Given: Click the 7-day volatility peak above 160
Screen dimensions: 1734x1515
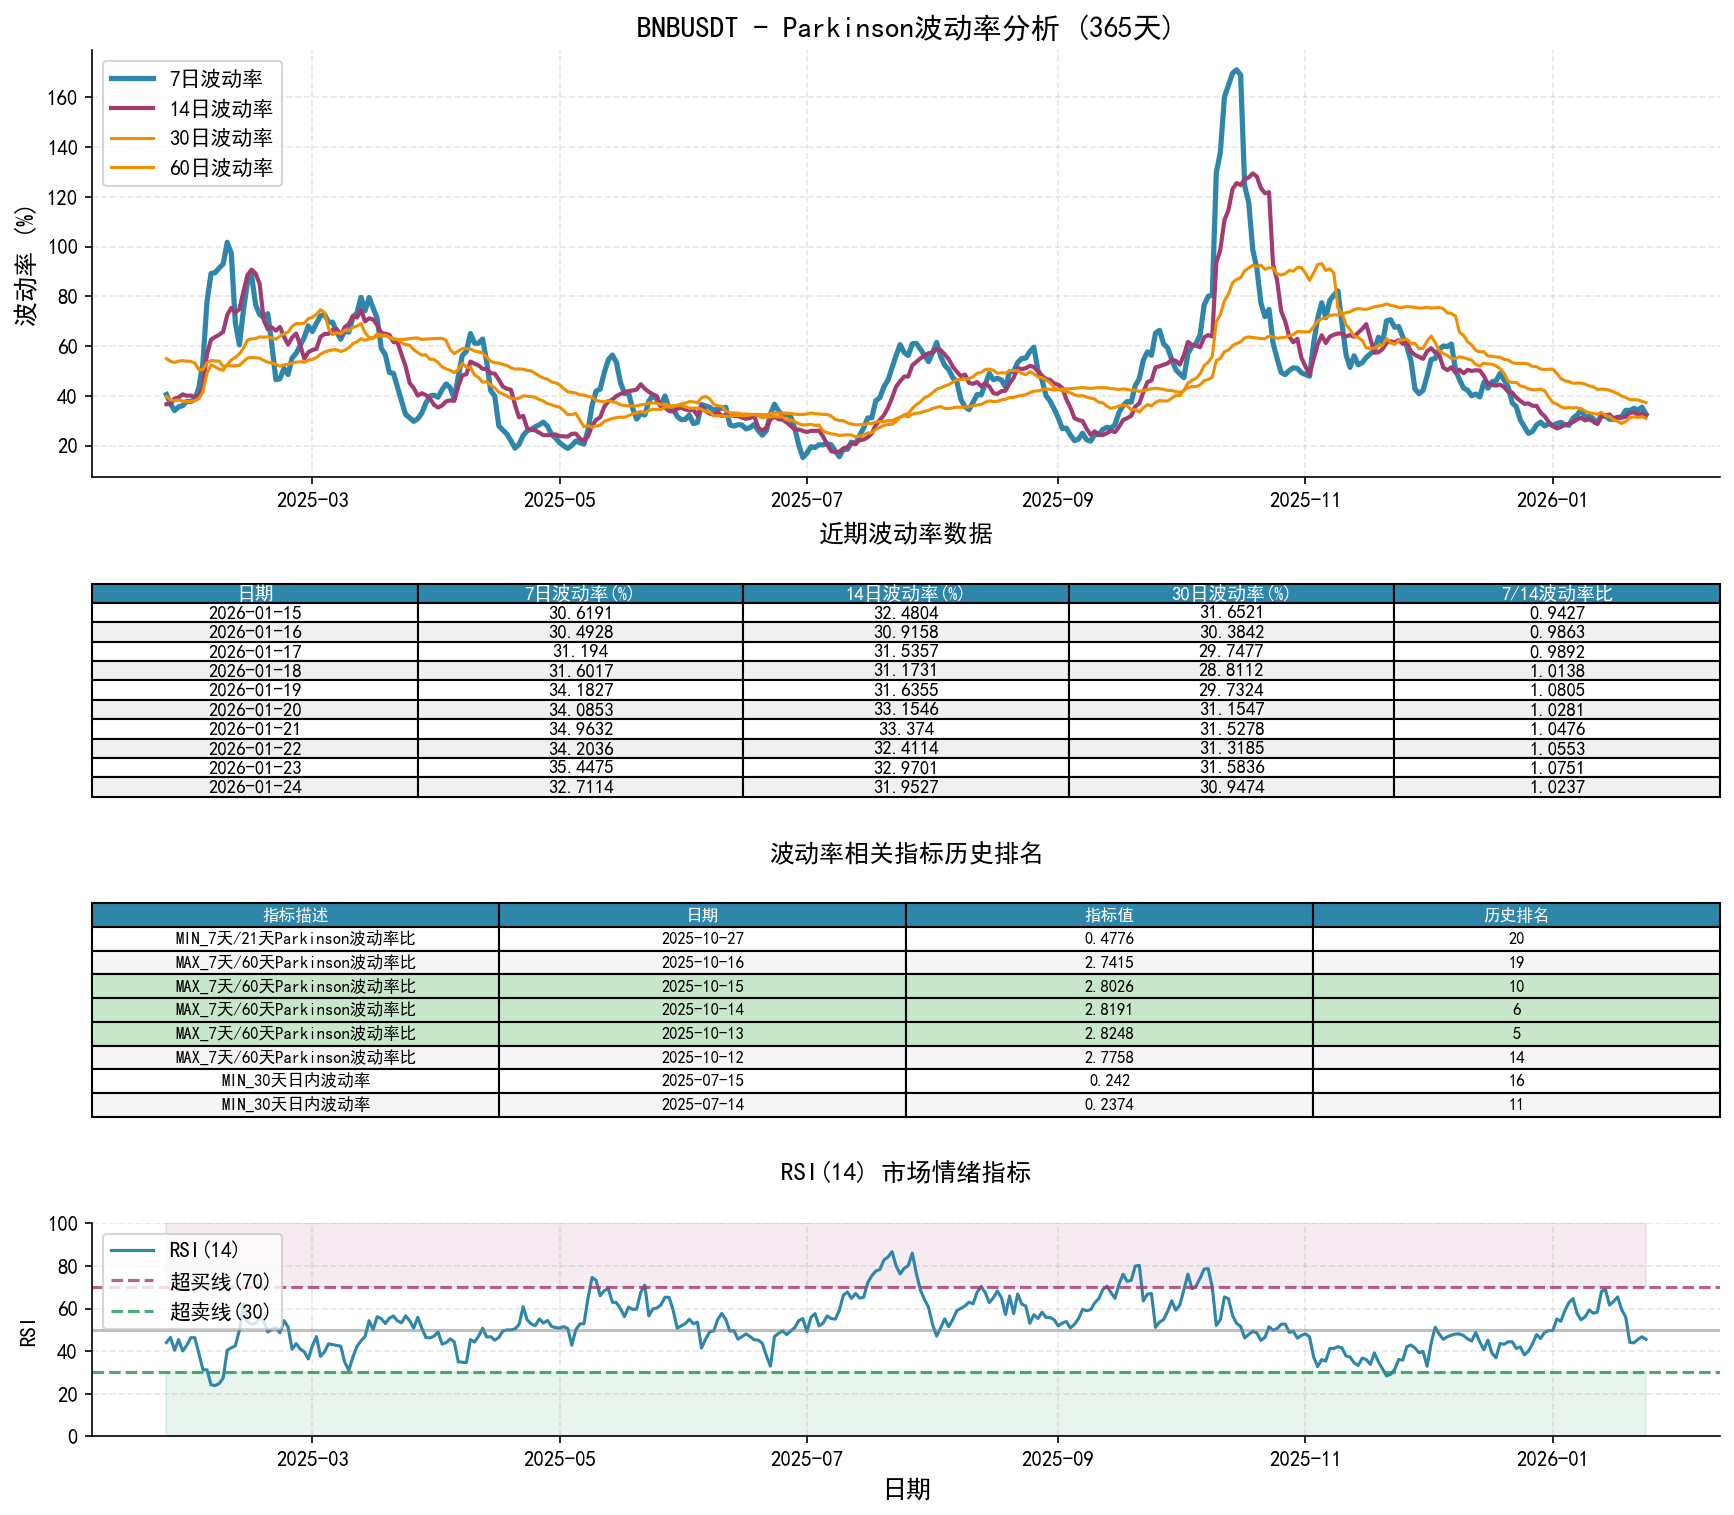Looking at the screenshot, I should pyautogui.click(x=1236, y=70).
